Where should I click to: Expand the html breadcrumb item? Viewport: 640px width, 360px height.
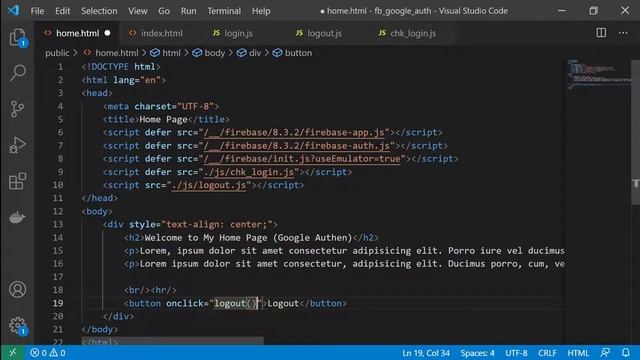click(171, 53)
